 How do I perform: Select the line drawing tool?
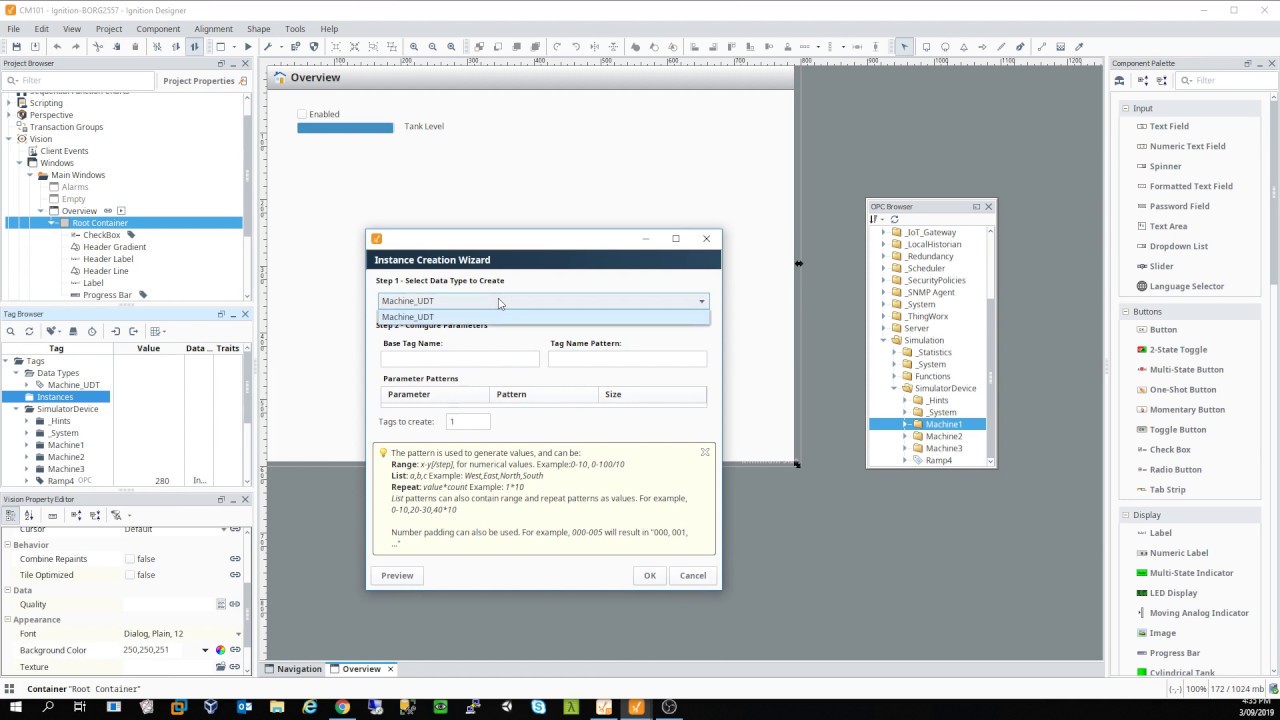pos(1041,46)
